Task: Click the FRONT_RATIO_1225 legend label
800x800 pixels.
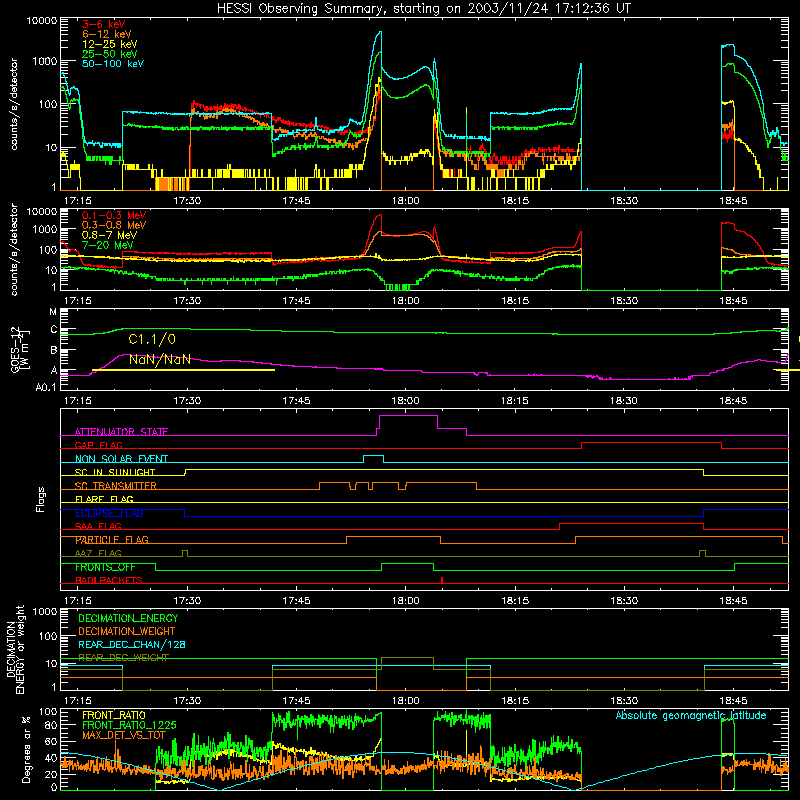Action: point(129,725)
